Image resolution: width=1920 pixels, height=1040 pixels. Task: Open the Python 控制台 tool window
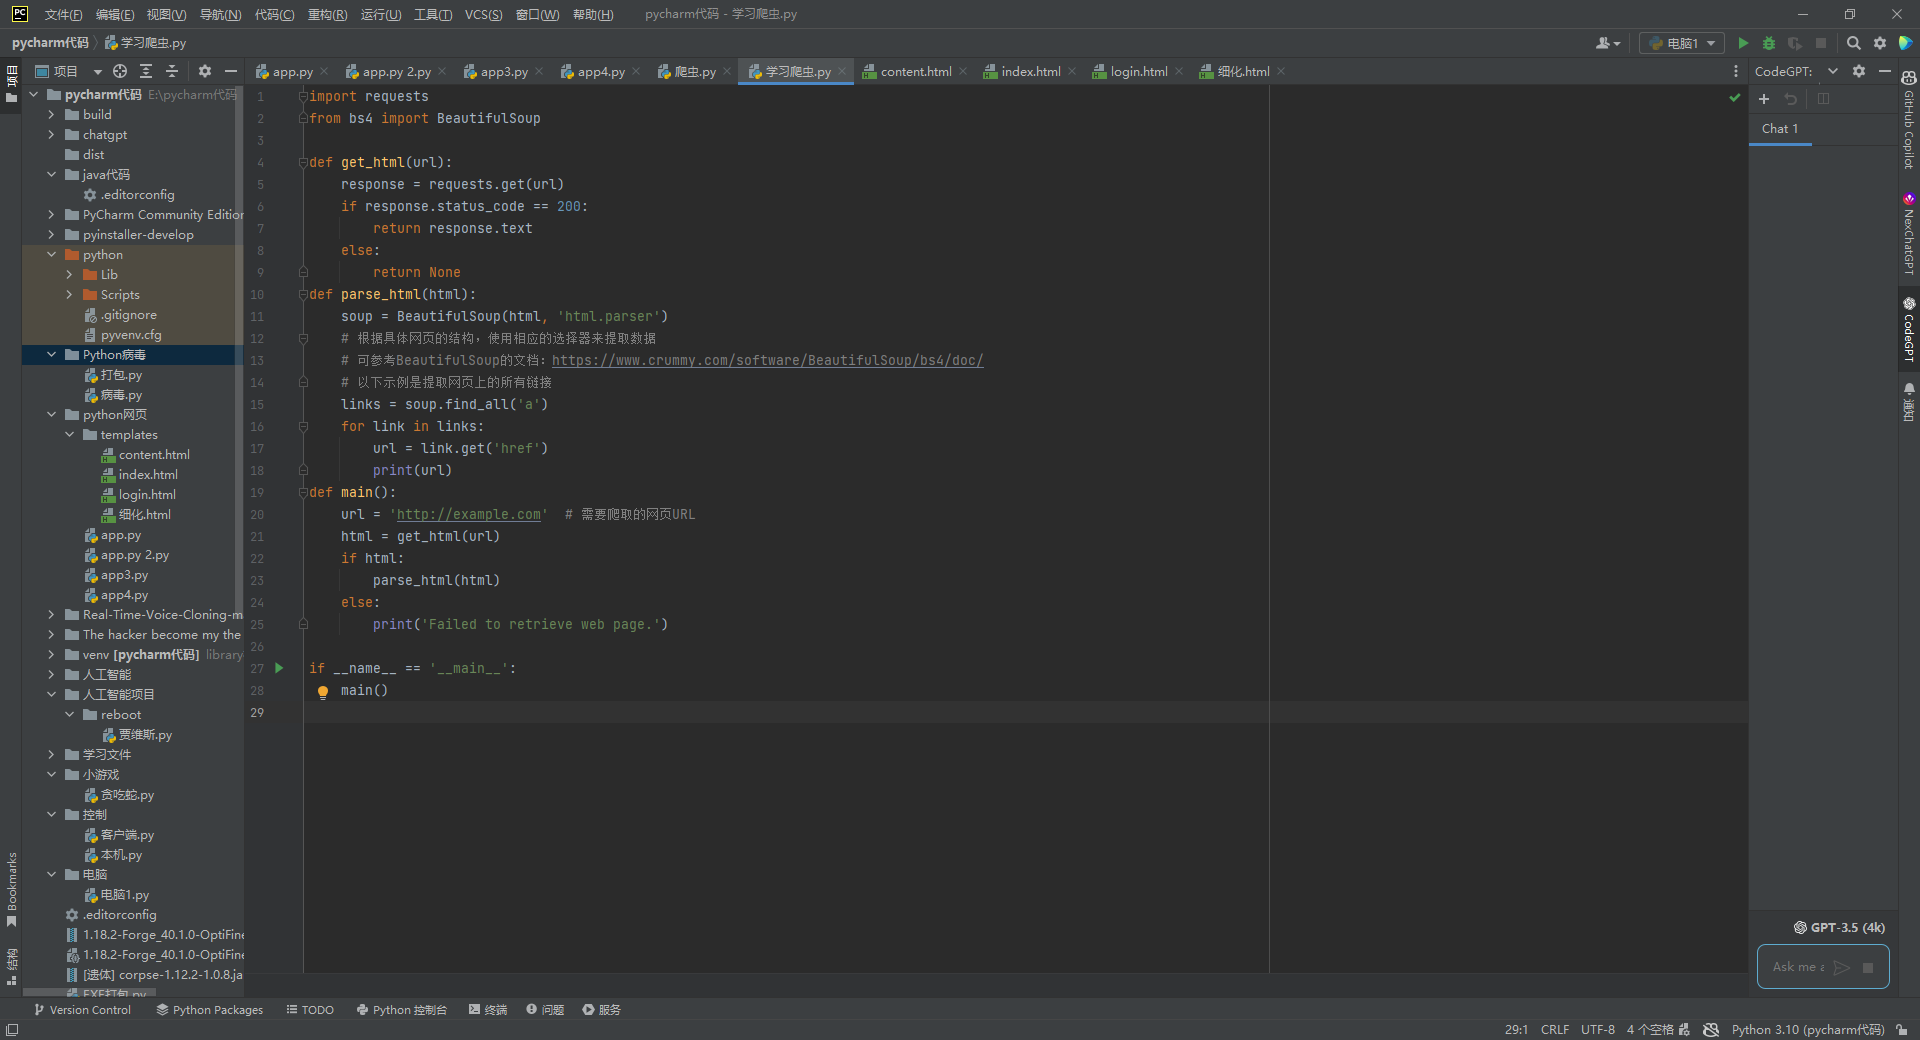[402, 1010]
